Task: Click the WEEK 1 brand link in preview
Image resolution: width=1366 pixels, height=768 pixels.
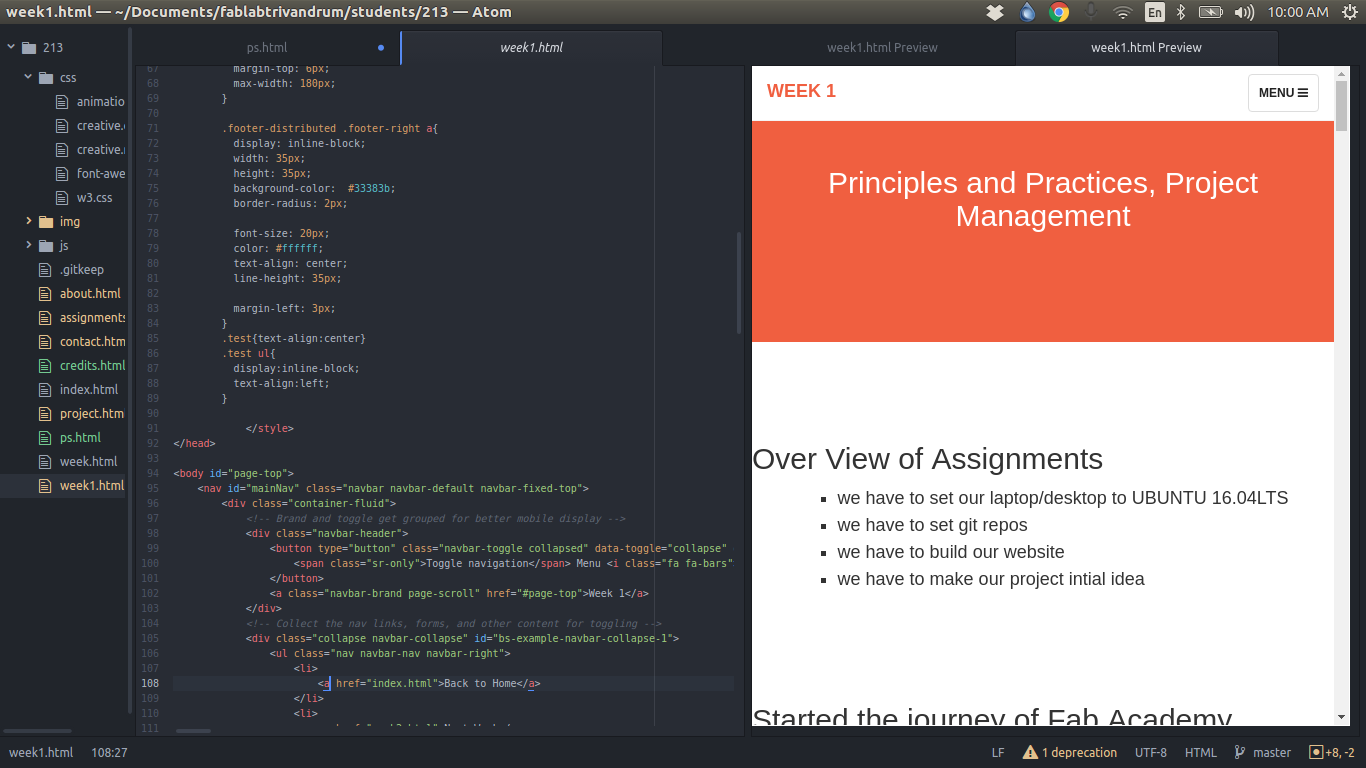Action: [x=801, y=91]
